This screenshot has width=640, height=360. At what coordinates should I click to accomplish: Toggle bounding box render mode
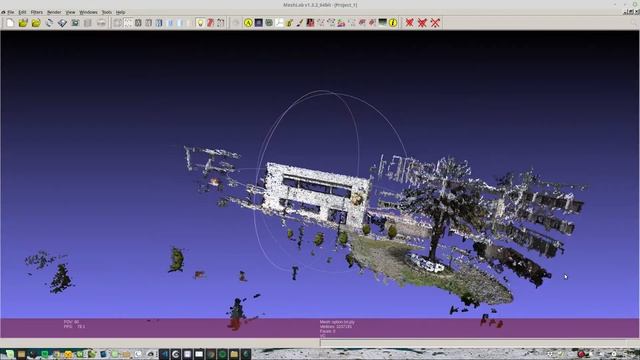tap(118, 23)
